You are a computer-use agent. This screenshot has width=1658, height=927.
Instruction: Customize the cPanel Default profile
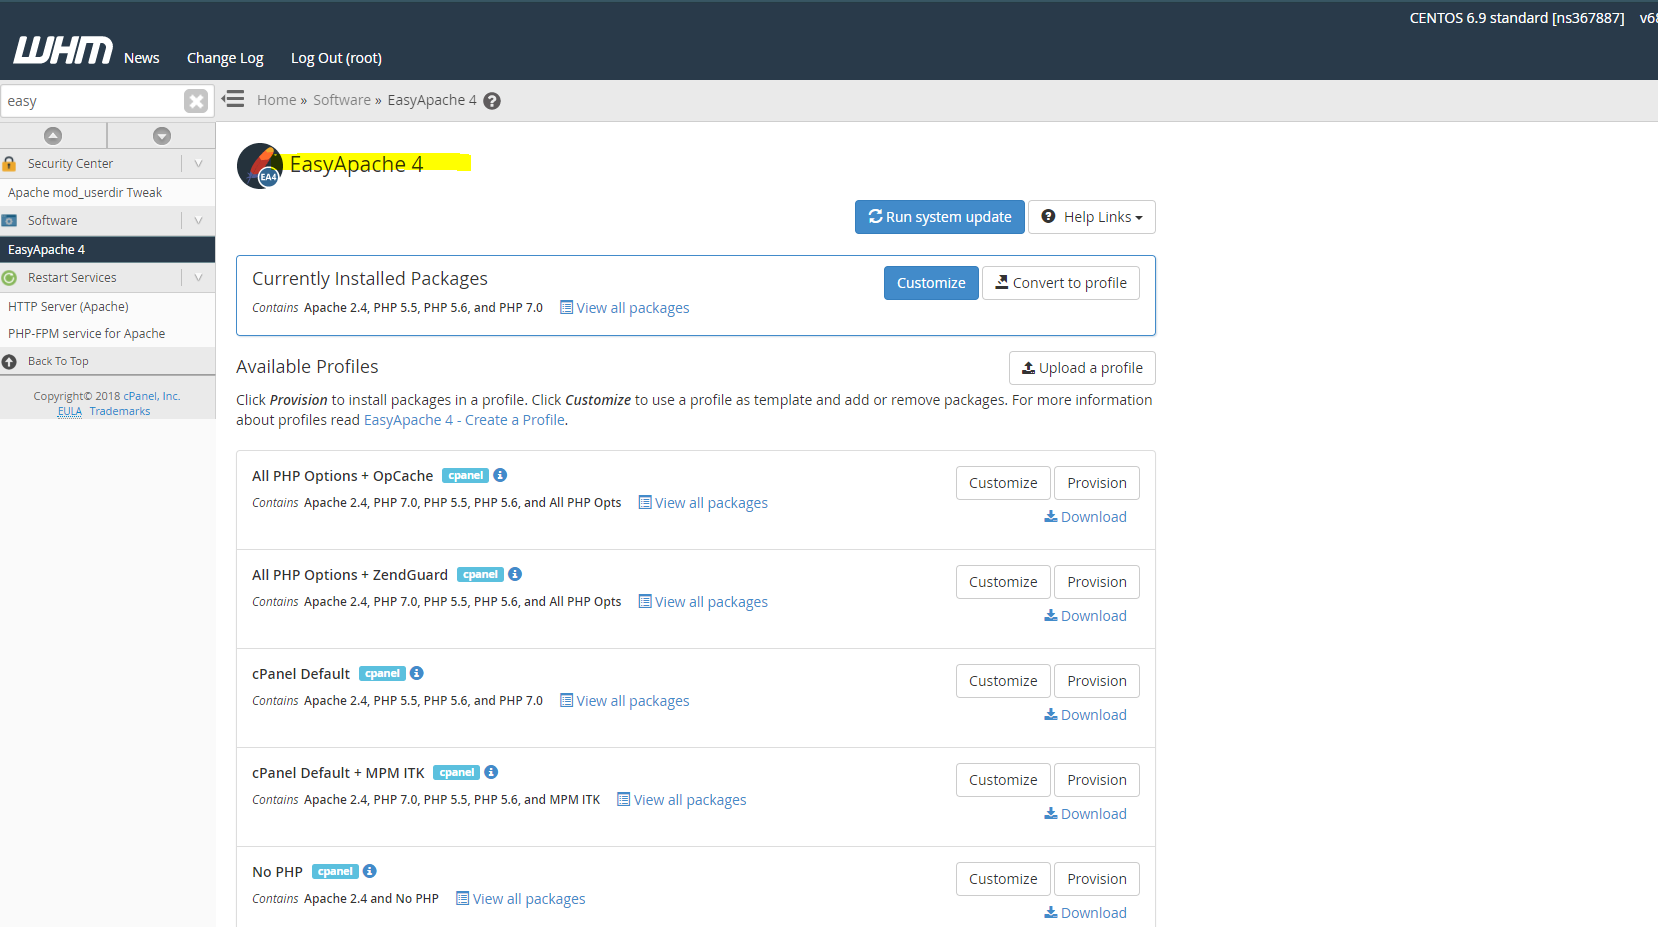(1003, 681)
